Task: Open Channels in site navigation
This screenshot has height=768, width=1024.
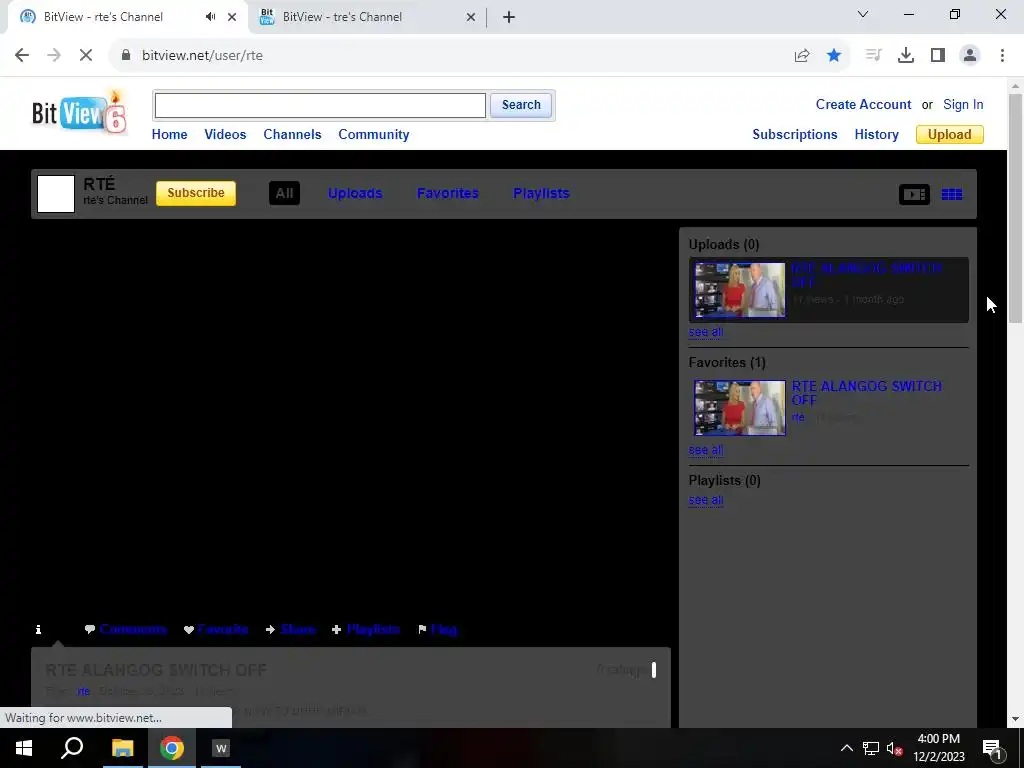Action: pyautogui.click(x=293, y=135)
